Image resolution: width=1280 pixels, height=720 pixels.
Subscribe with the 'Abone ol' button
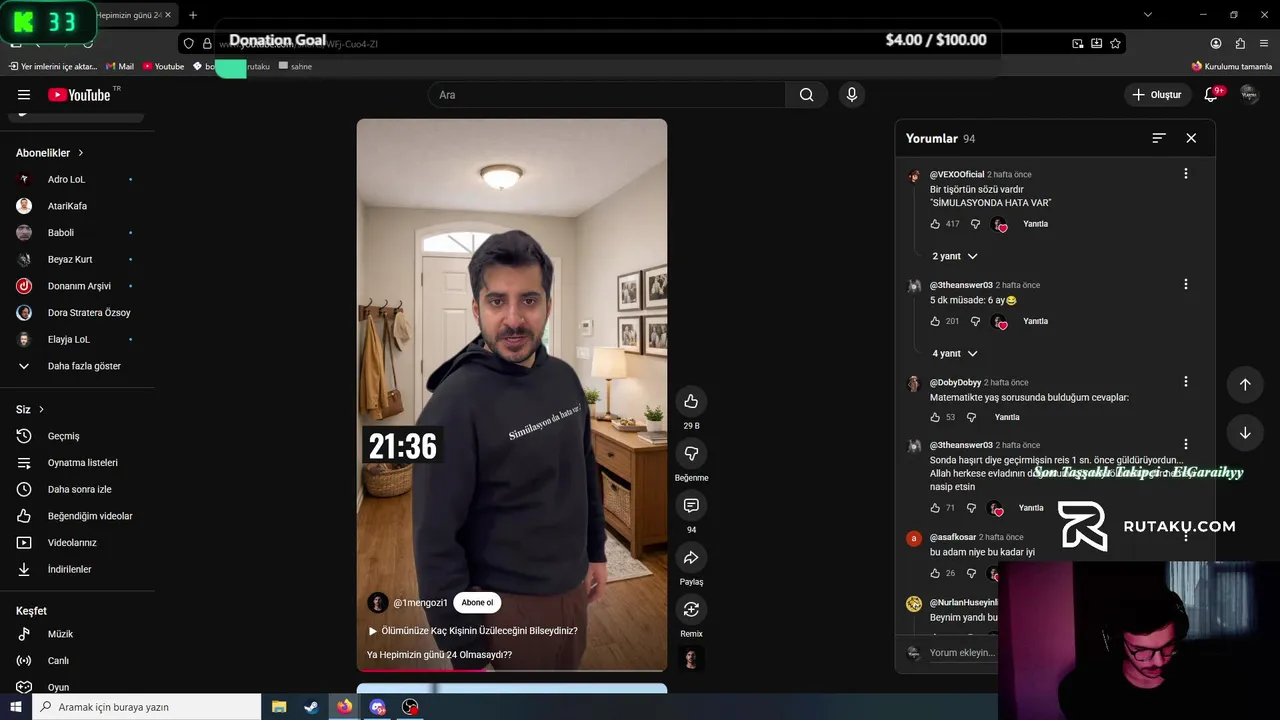(477, 603)
